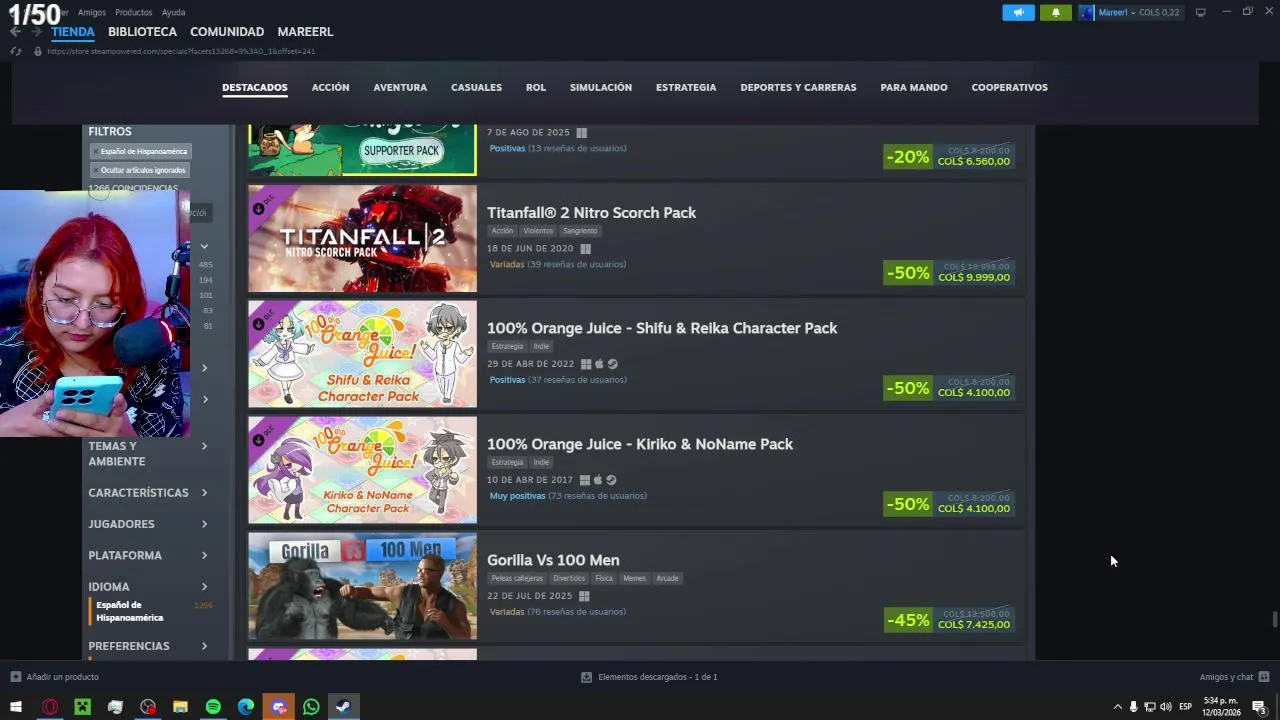Open WhatsApp from the taskbar
The width and height of the screenshot is (1280, 720).
coord(311,707)
